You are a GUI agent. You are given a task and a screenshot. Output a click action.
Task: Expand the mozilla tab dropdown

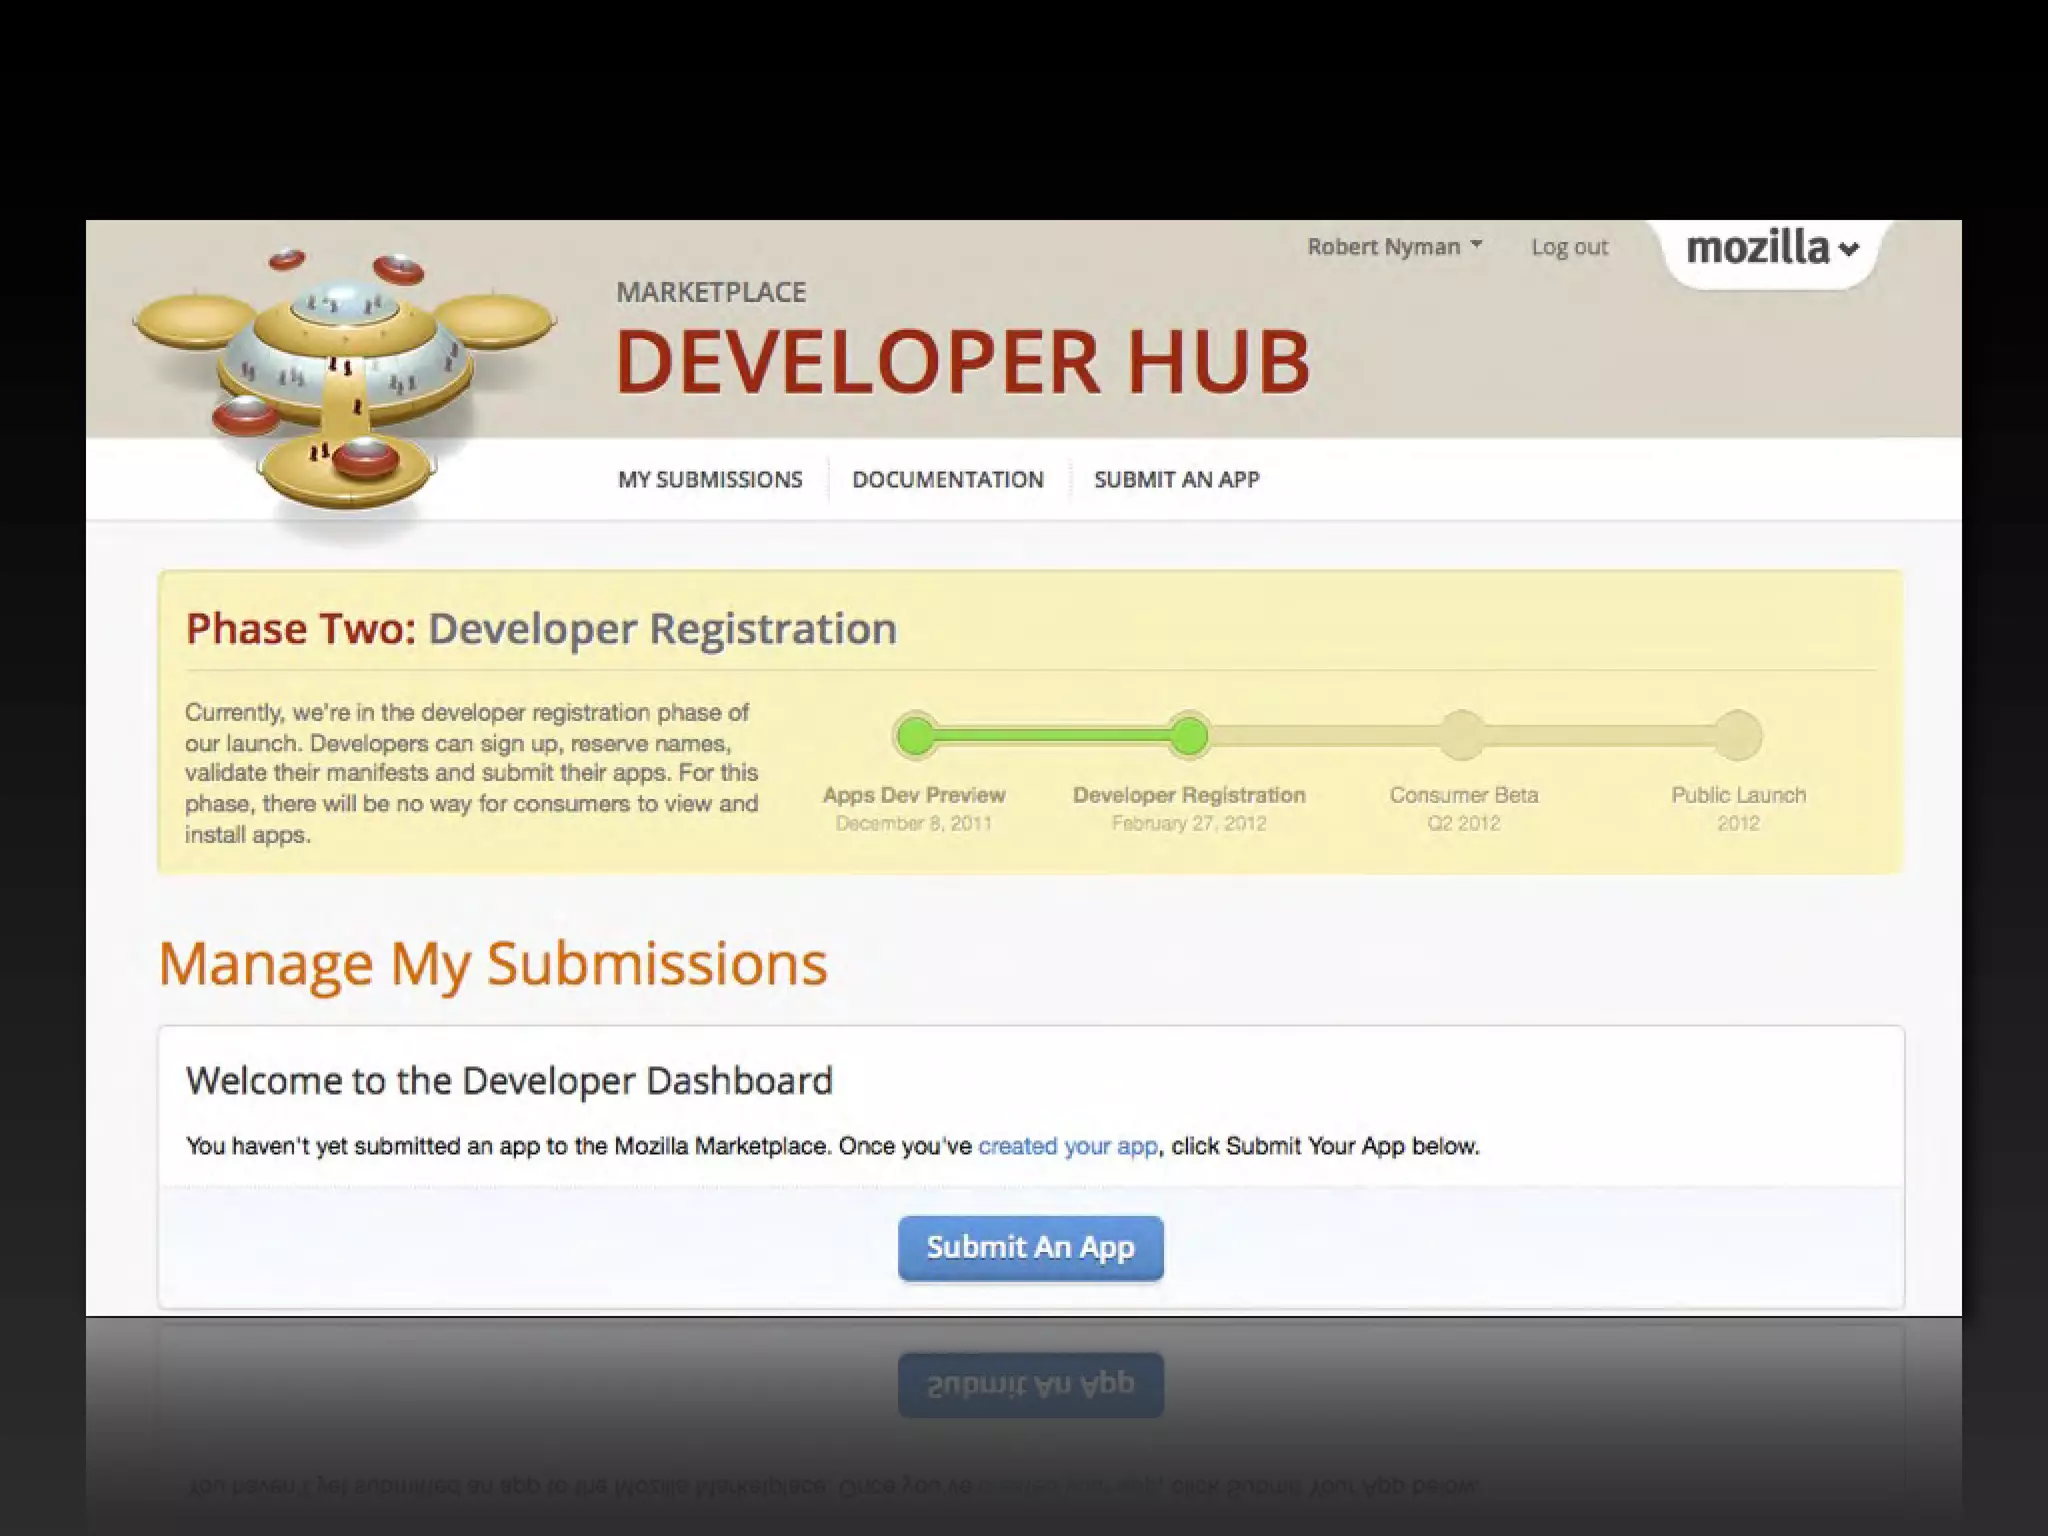pyautogui.click(x=1771, y=248)
